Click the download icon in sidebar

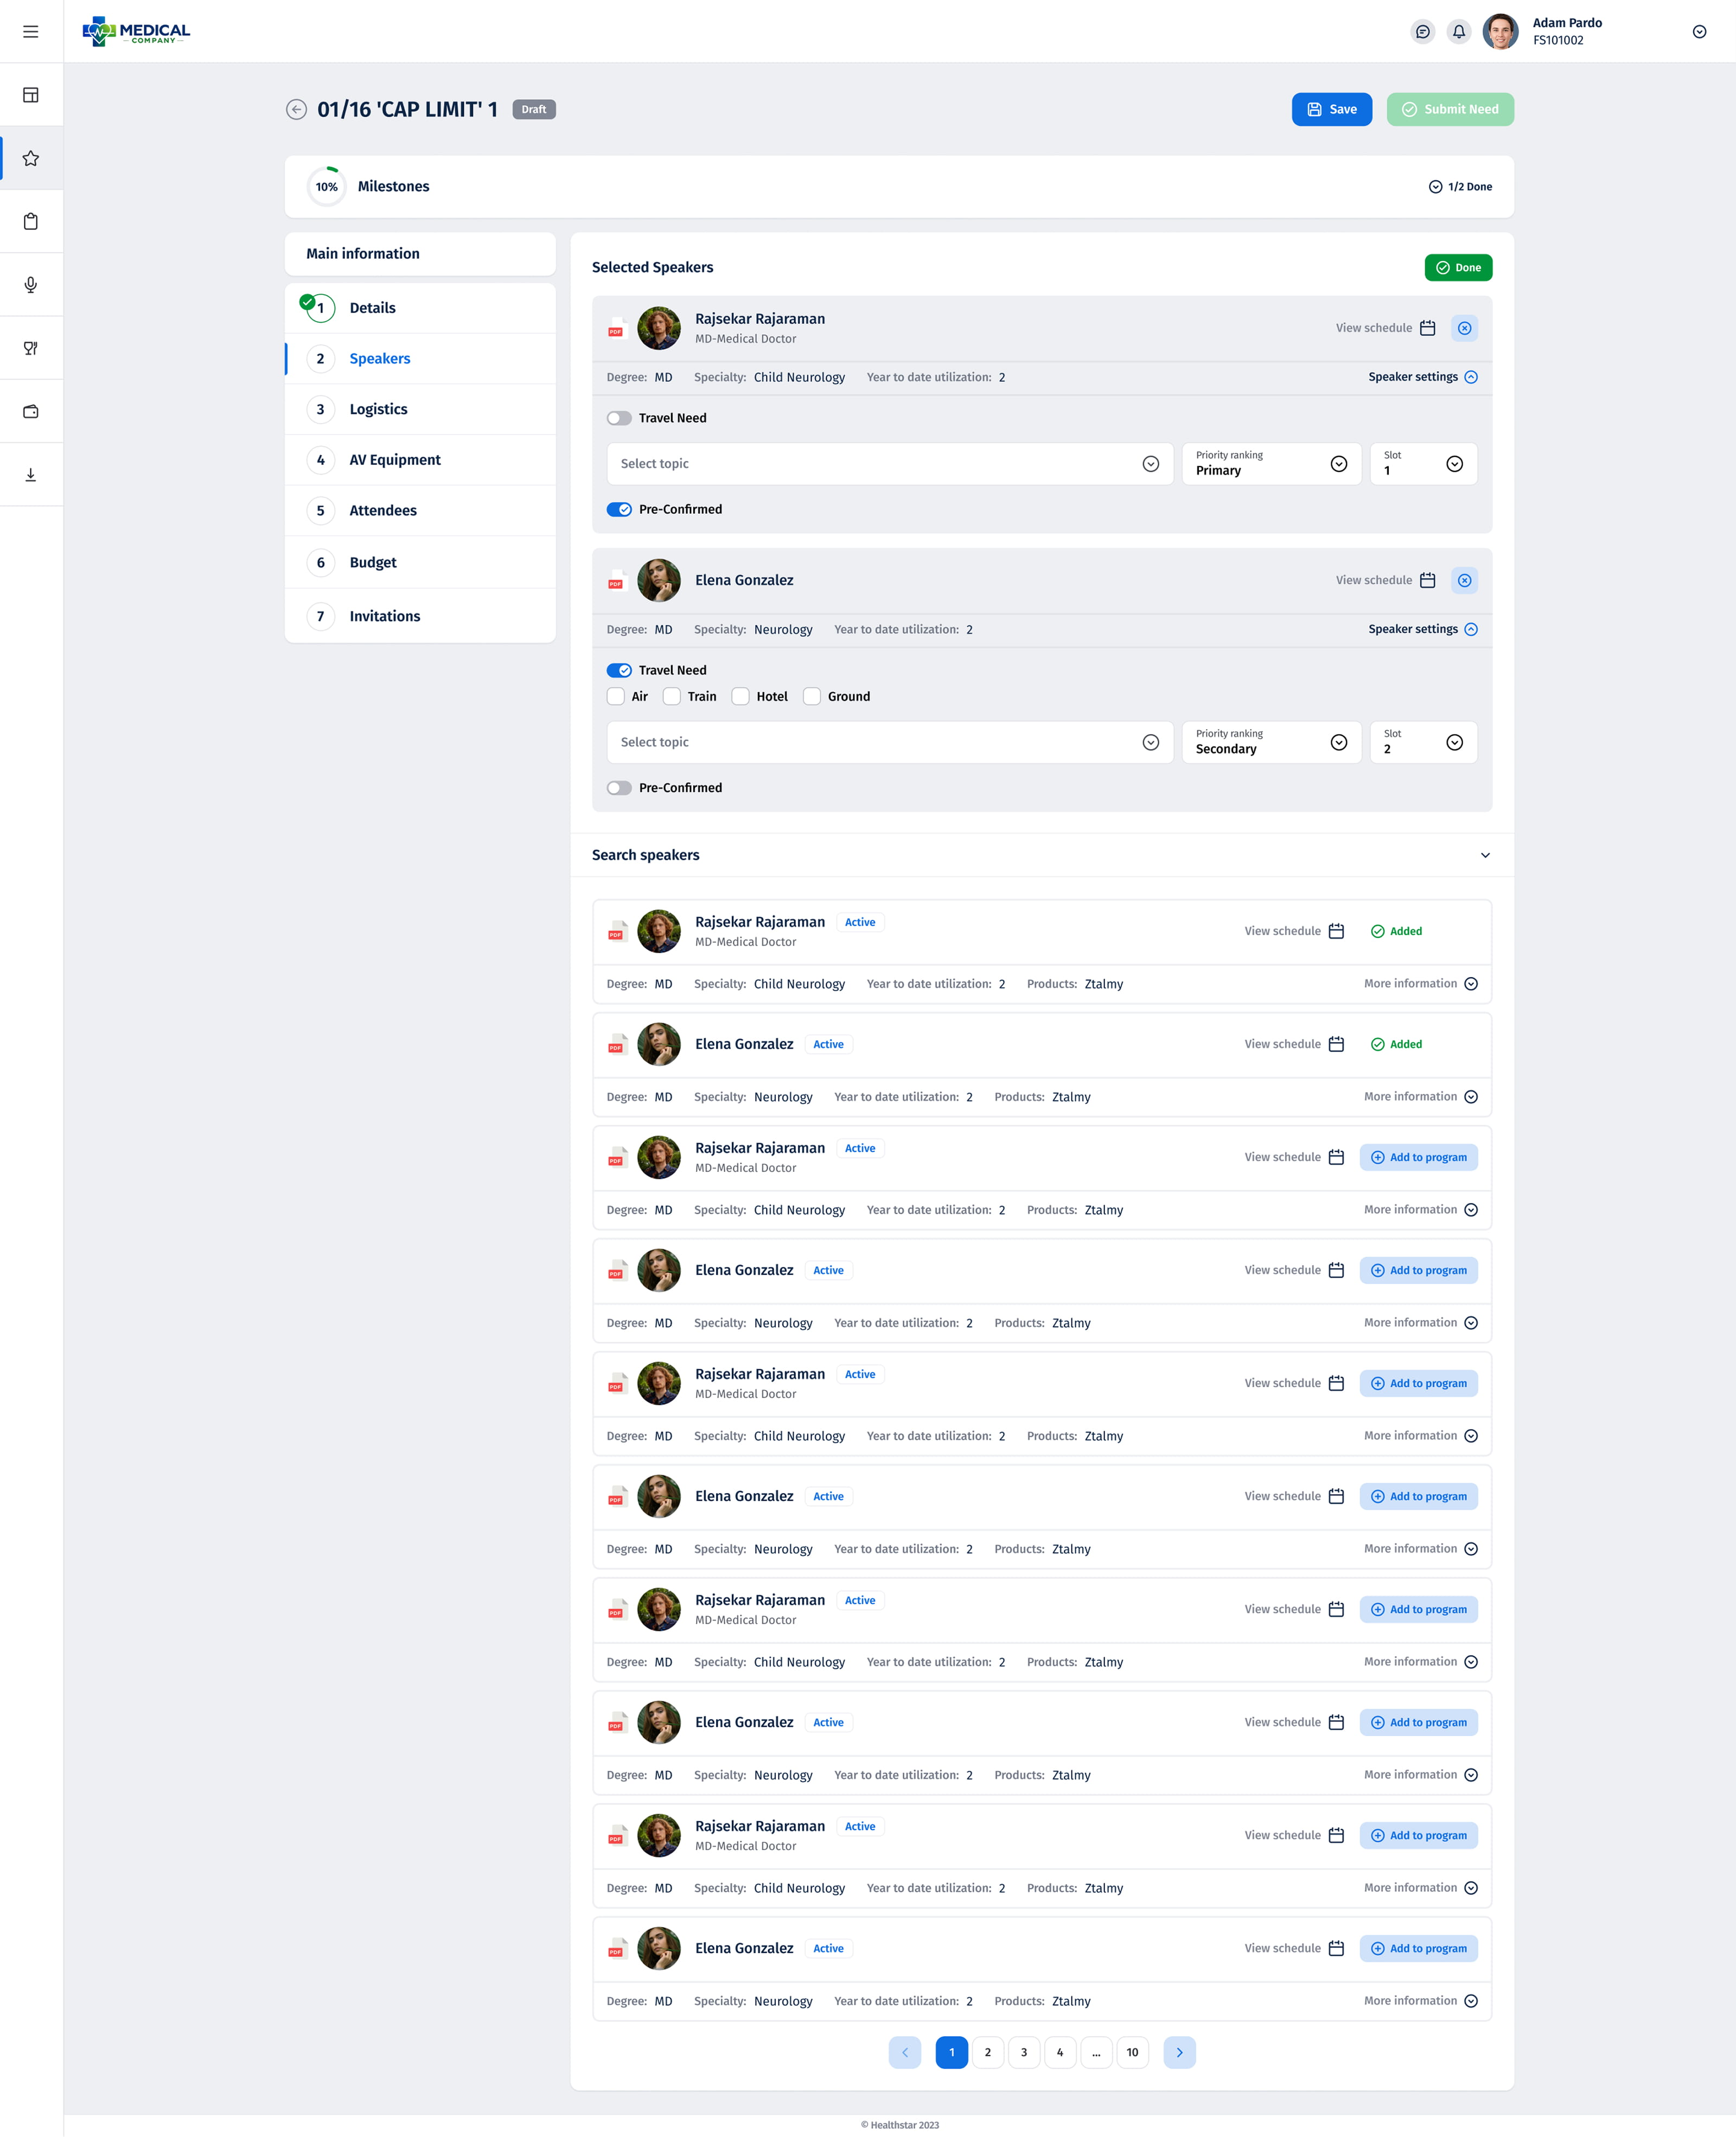(x=31, y=475)
